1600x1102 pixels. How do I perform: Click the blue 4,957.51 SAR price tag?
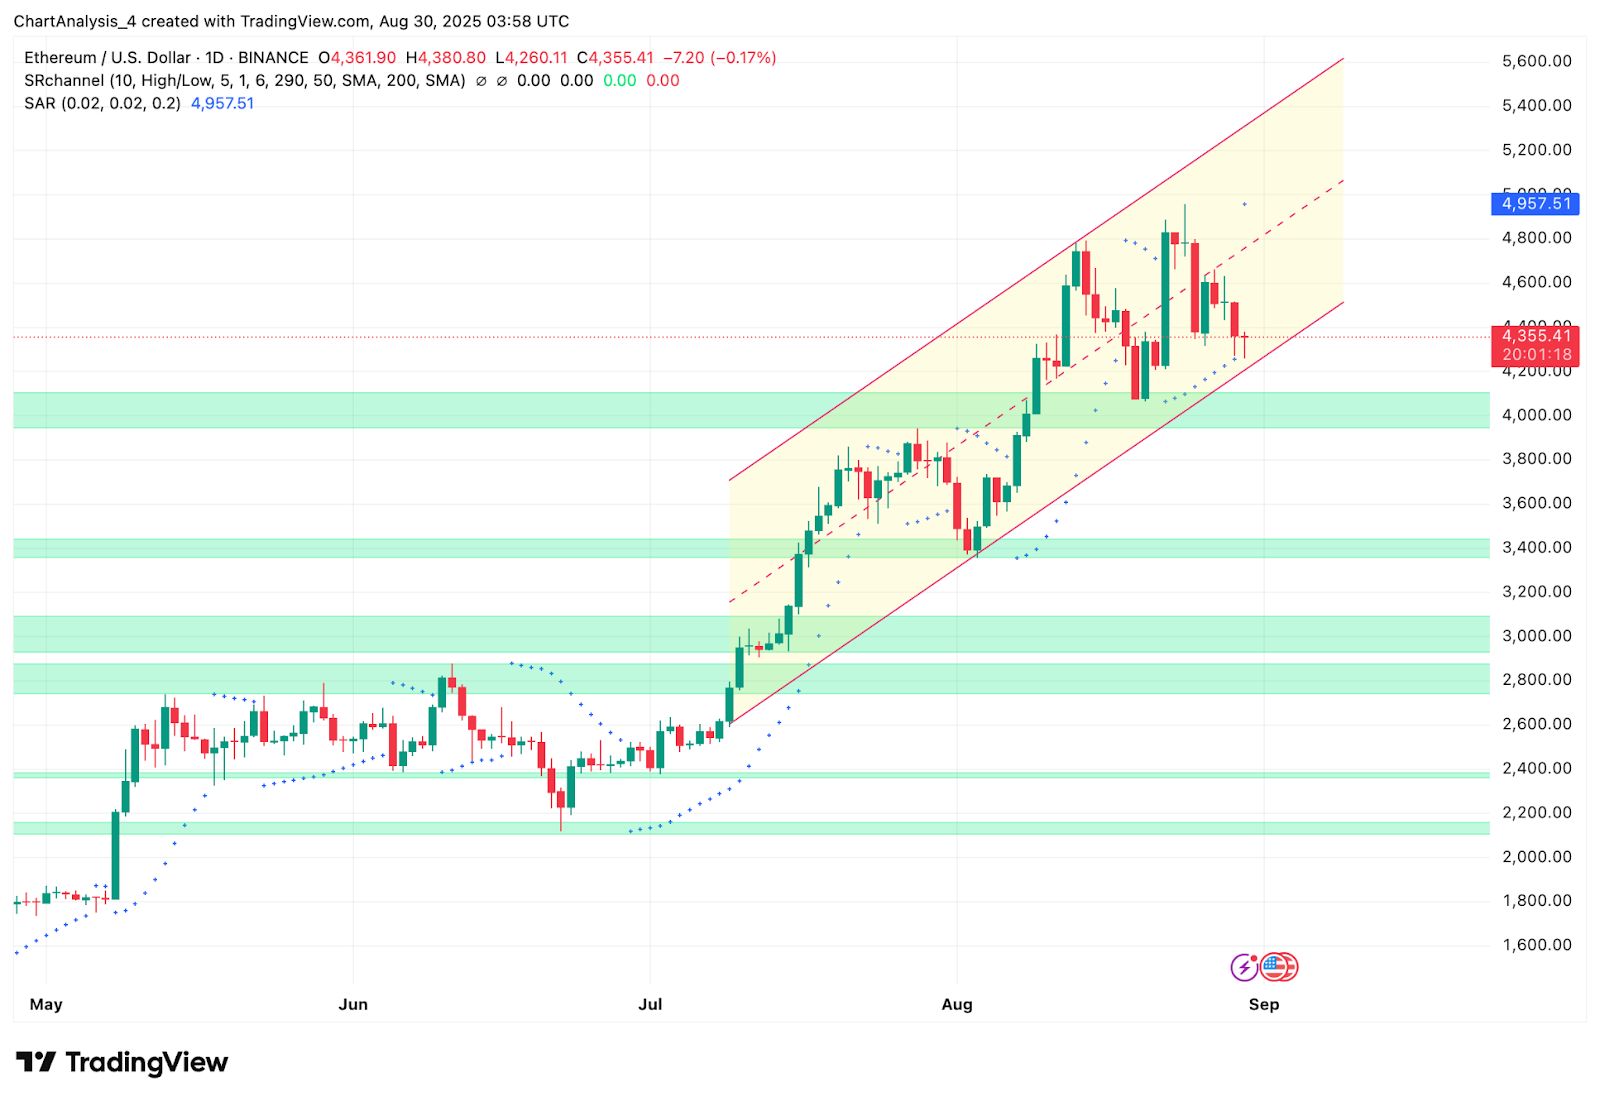coord(1536,204)
